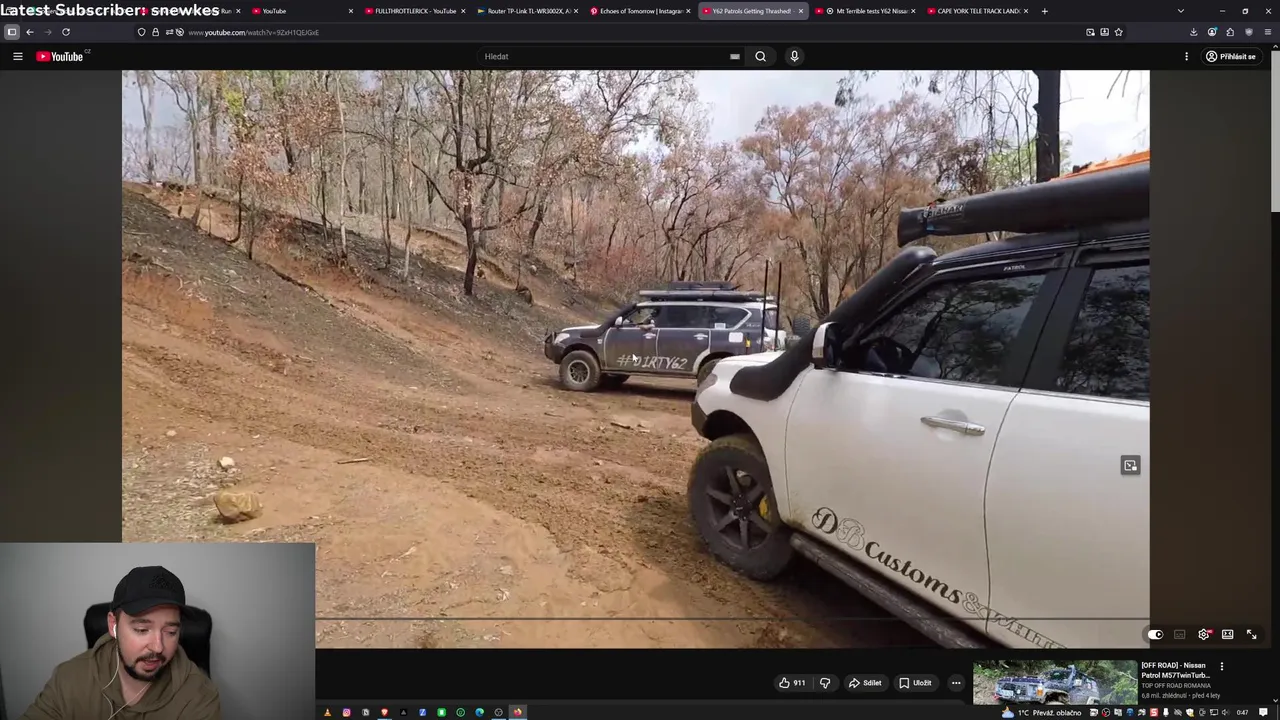
Task: Open the Nissan Patrol M57 TwinTurbo thumbnail
Action: click(1055, 683)
